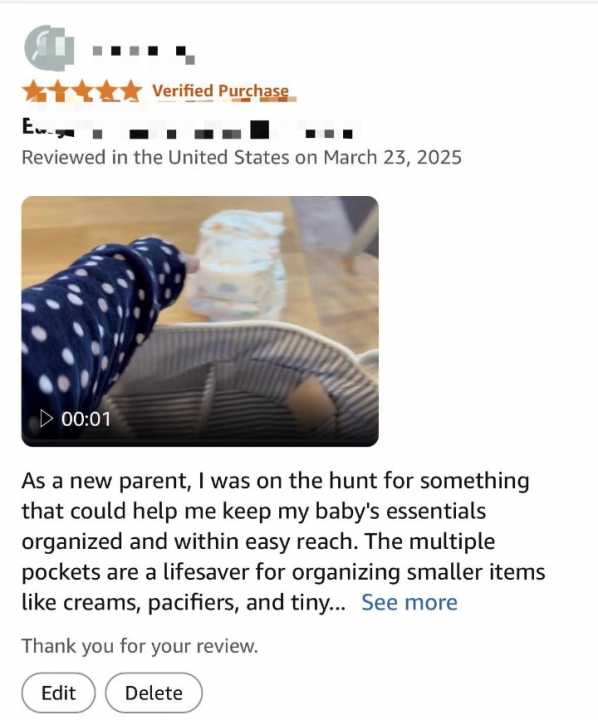Click the second orange rating star
This screenshot has width=598, height=720.
pyautogui.click(x=57, y=91)
